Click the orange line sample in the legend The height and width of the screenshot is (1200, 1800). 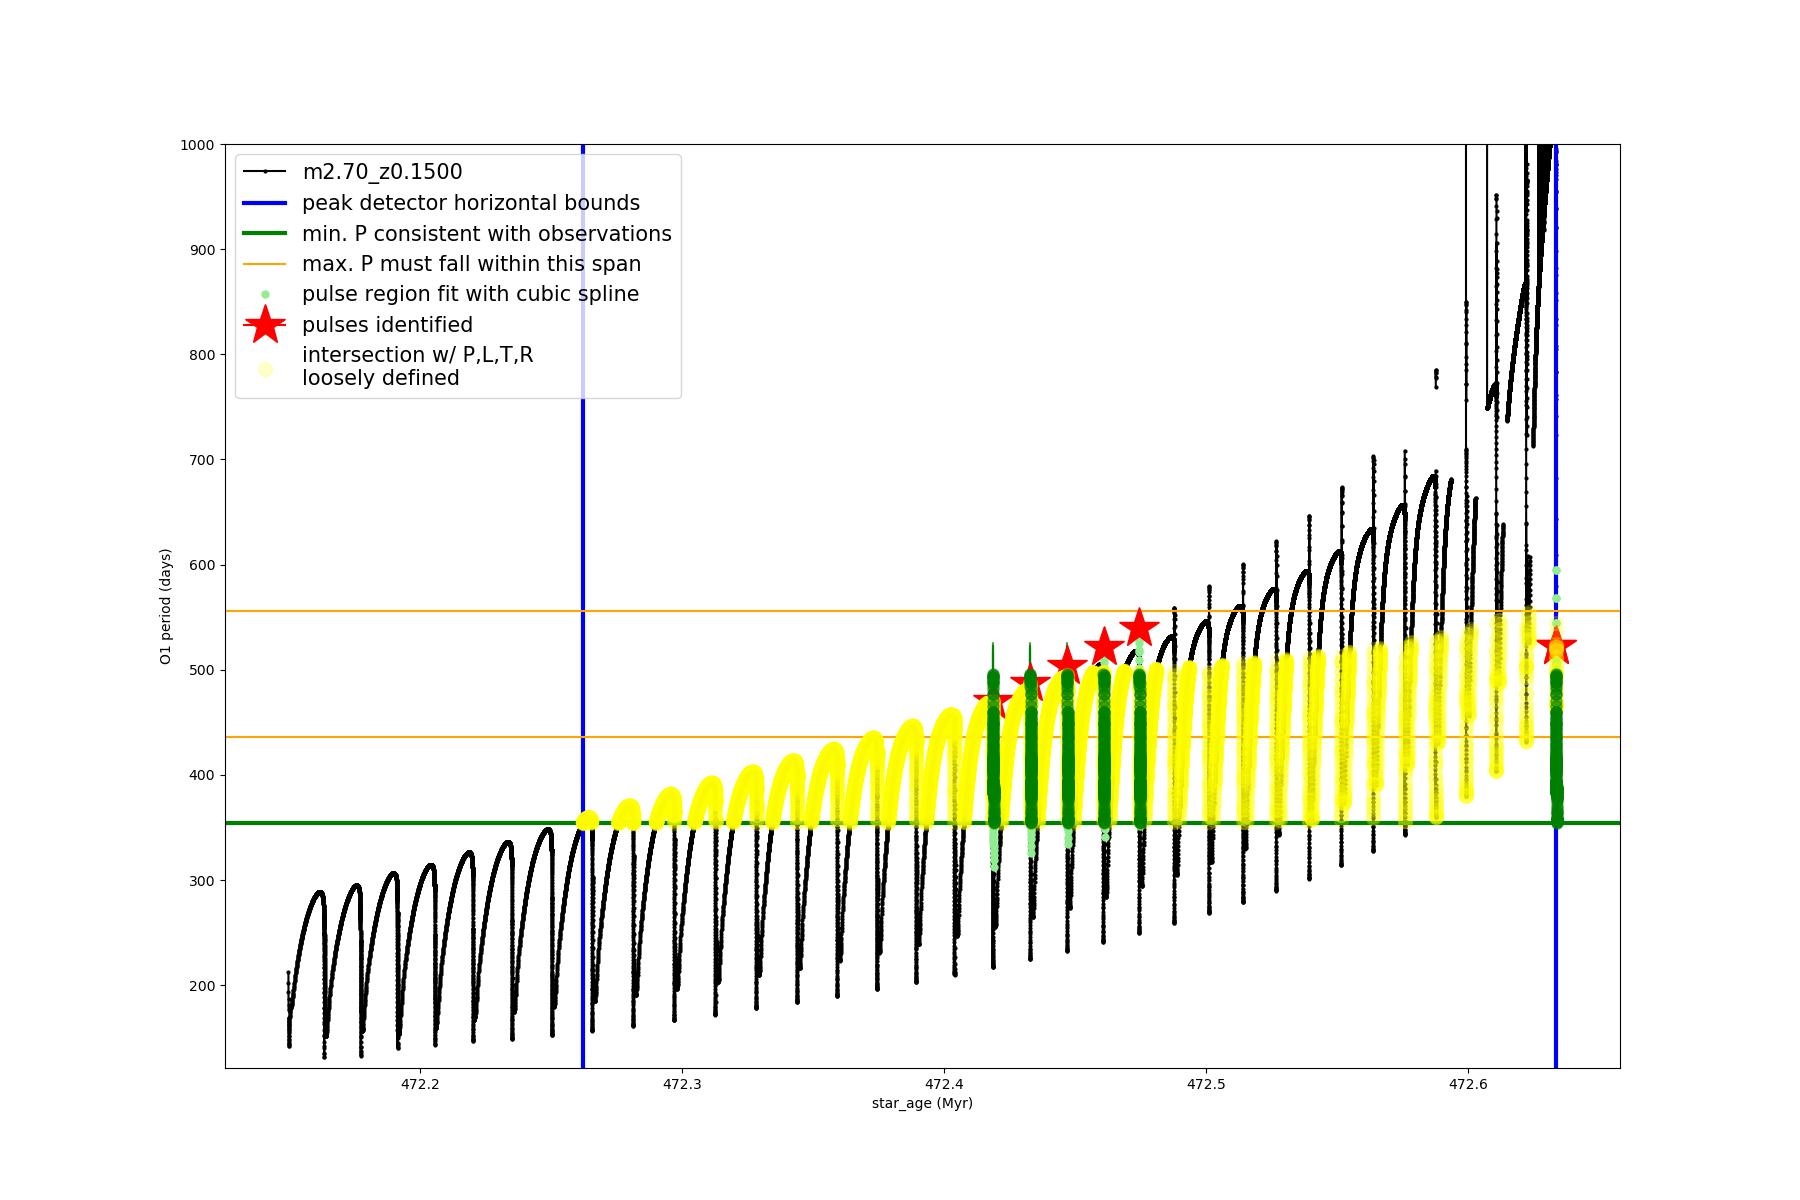coord(265,264)
